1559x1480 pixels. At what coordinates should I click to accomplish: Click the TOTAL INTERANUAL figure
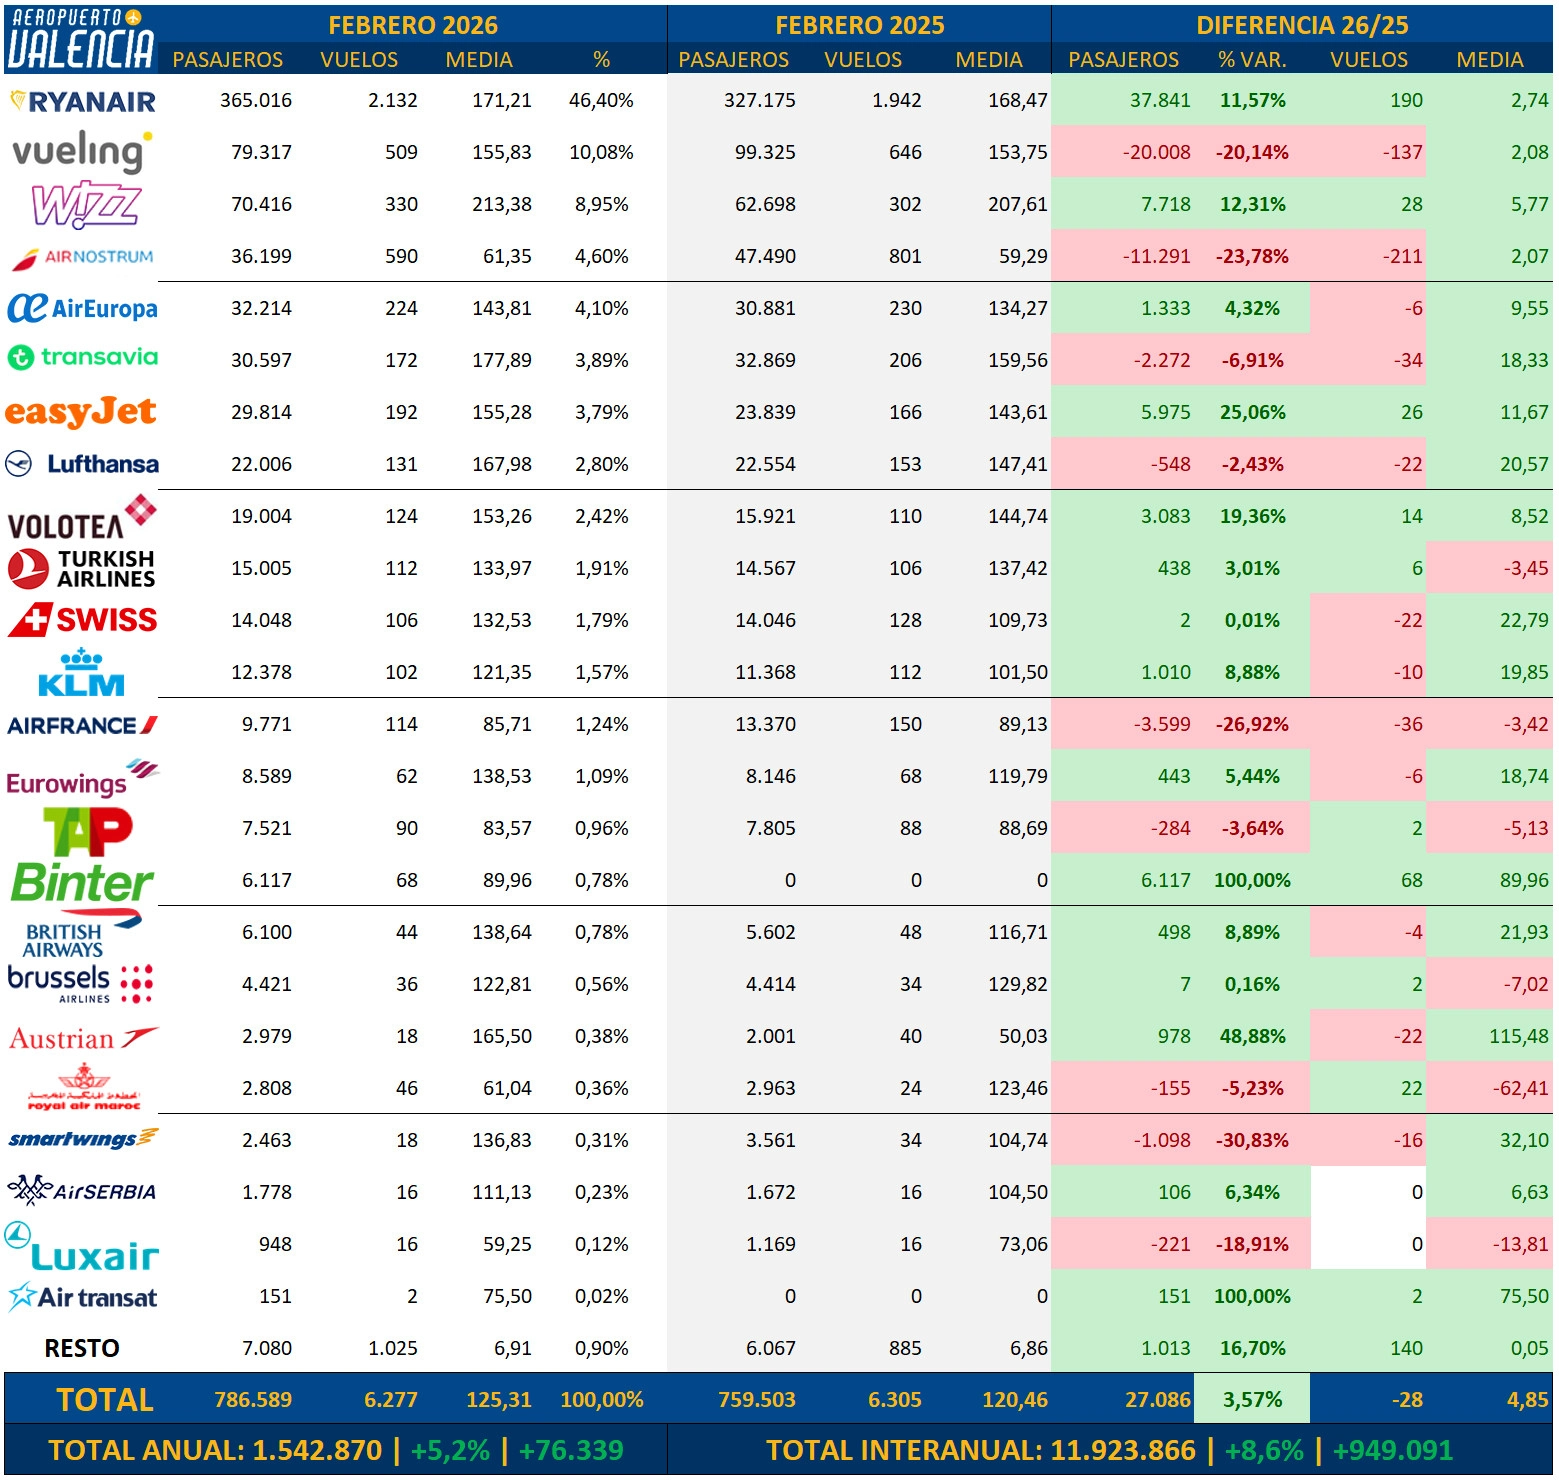pyautogui.click(x=1109, y=1450)
